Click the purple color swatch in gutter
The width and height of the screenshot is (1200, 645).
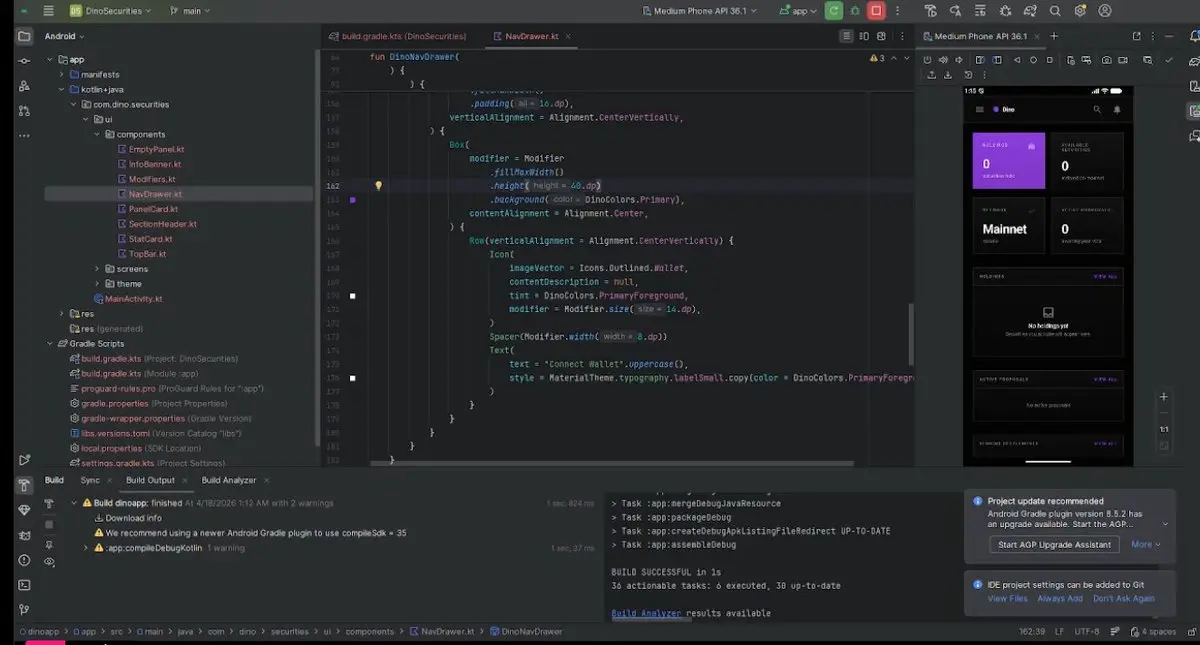tap(352, 200)
